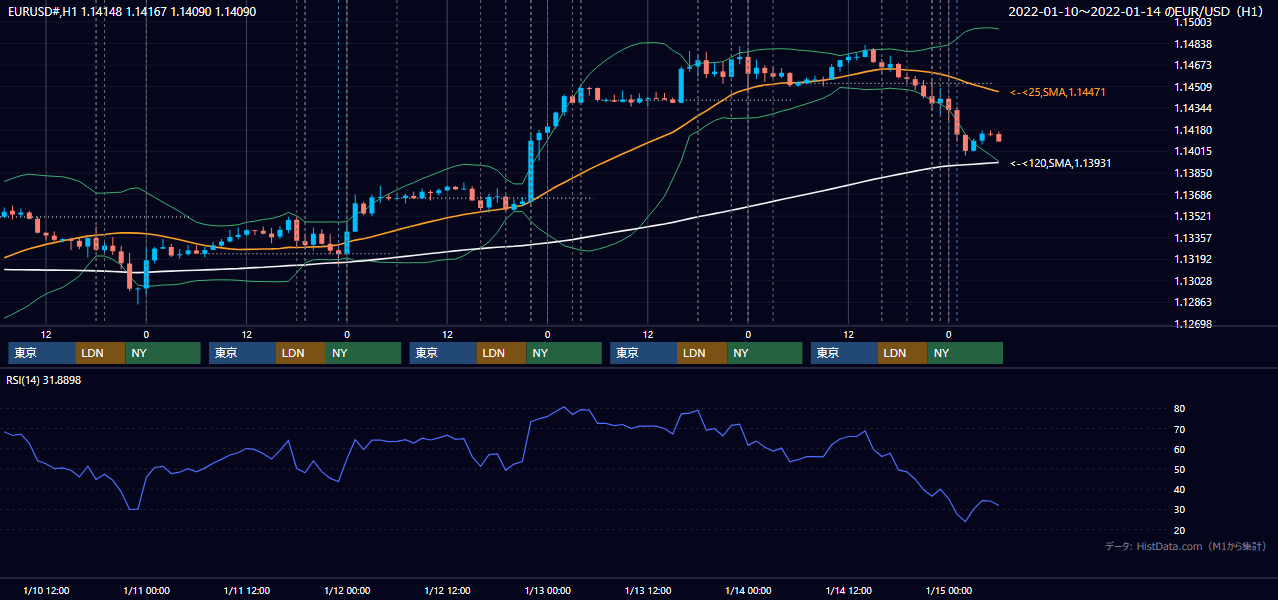Click the NY session block for 1/12
Screen dimensions: 1278x600
(x=564, y=353)
